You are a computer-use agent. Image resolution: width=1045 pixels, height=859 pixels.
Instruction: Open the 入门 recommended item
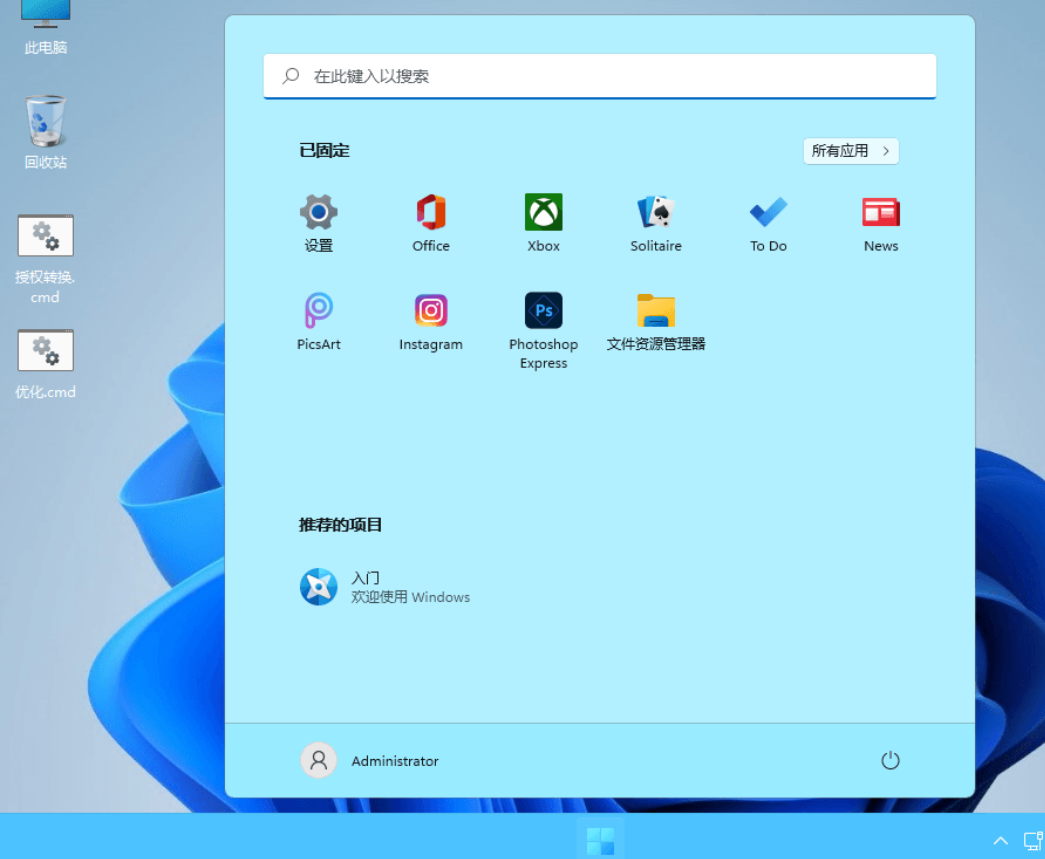(x=385, y=587)
